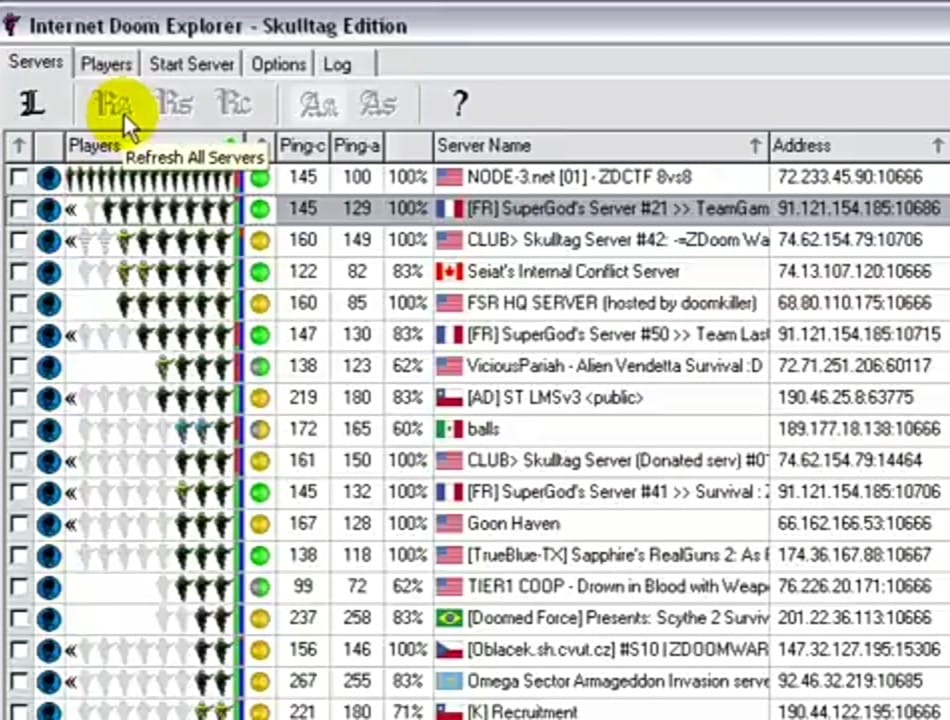
Task: Check the box for Goon Haven row
Action: [19, 524]
